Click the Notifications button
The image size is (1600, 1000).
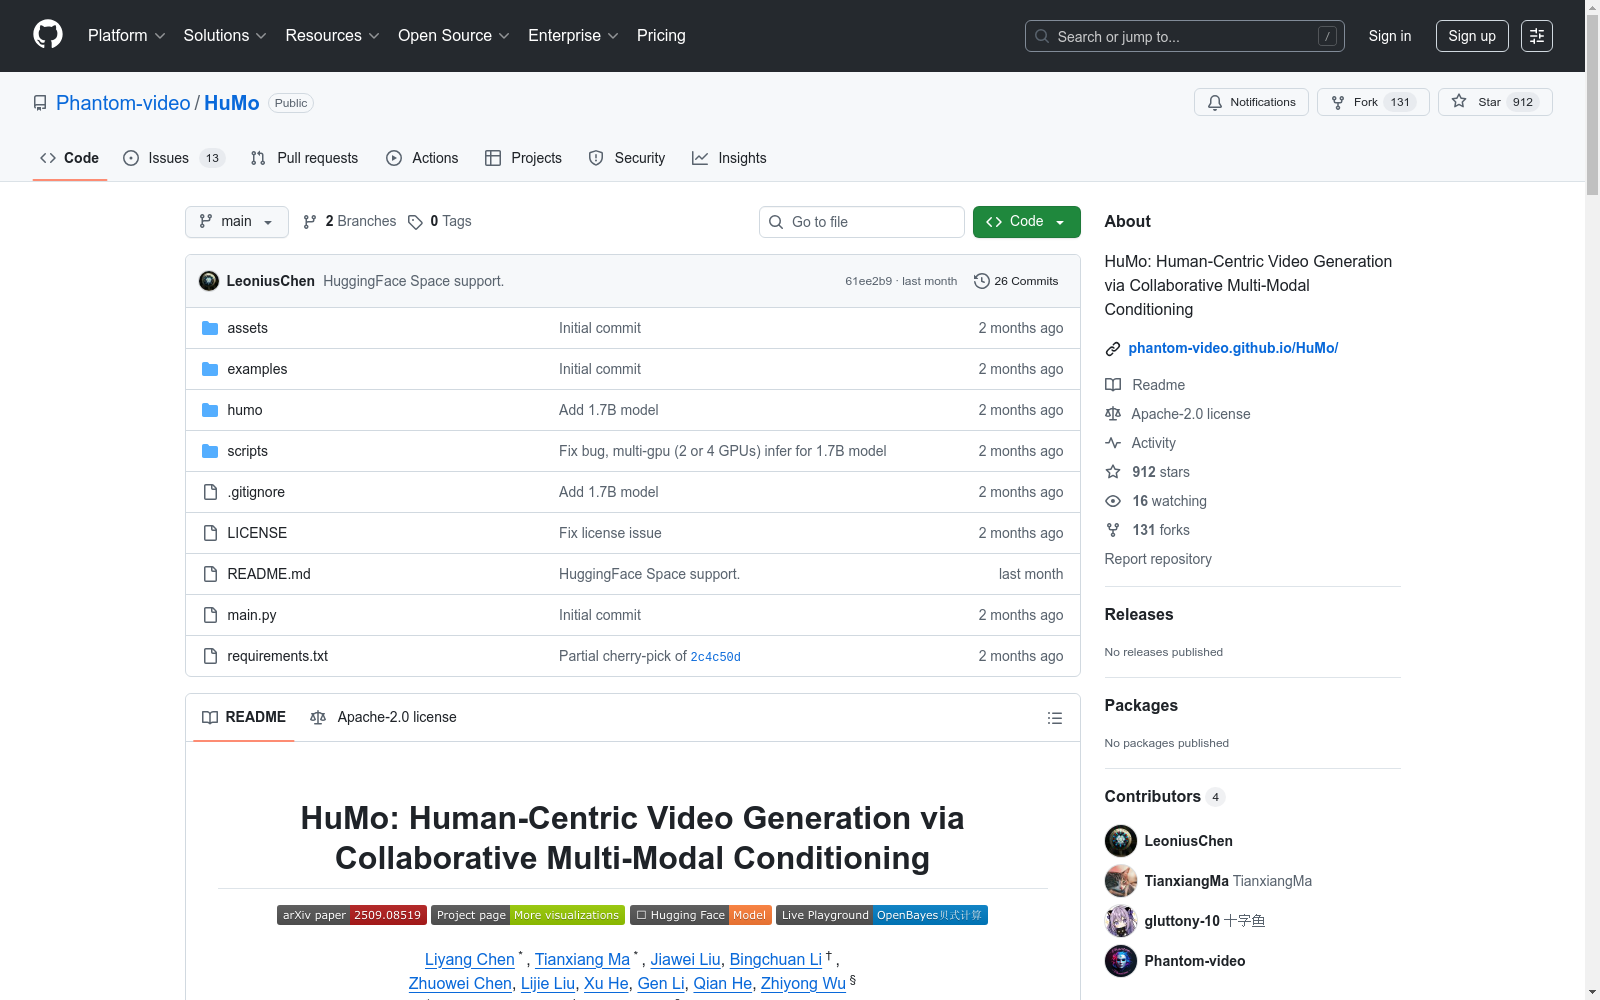tap(1251, 102)
